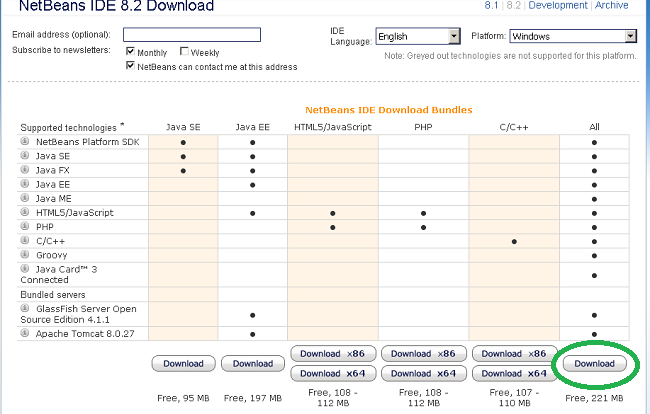Screen dimensions: 650x414
Task: Click the Email address input field
Action: pyautogui.click(x=192, y=34)
